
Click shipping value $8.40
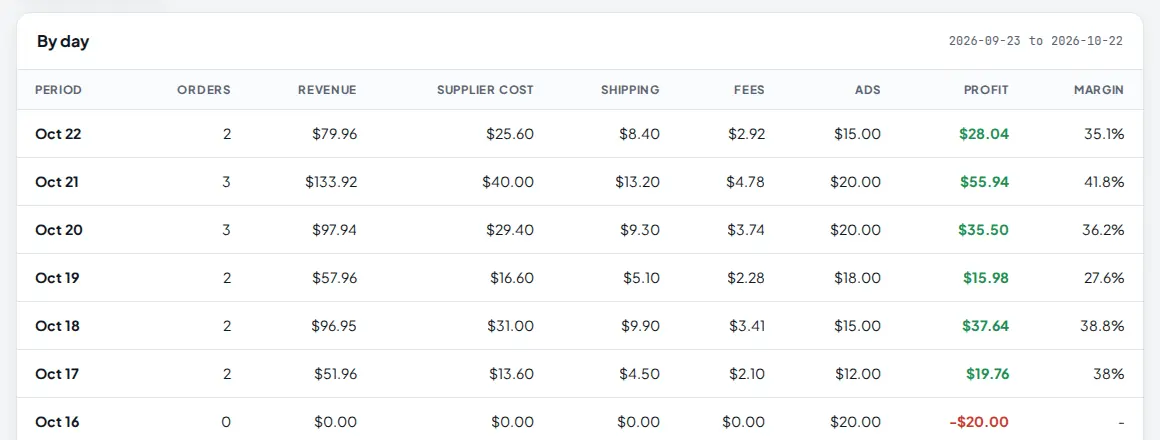(x=640, y=134)
